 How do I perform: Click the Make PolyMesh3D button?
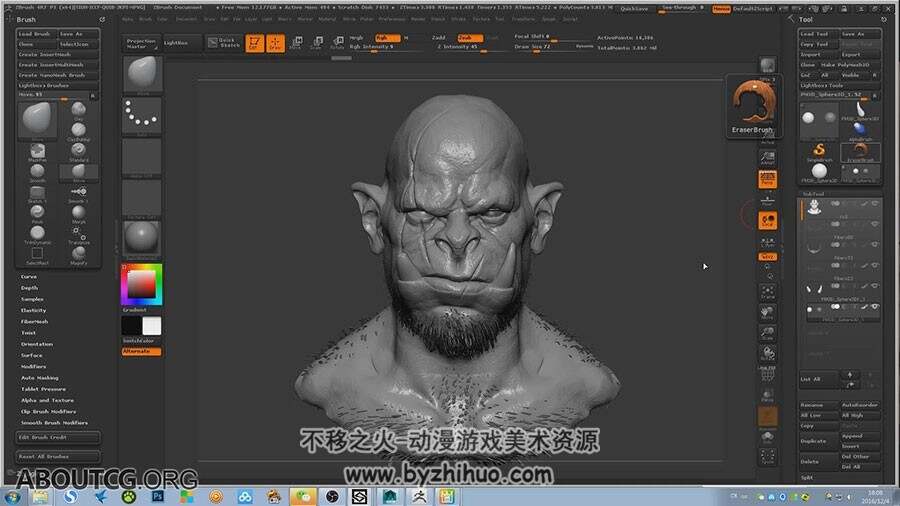point(850,65)
